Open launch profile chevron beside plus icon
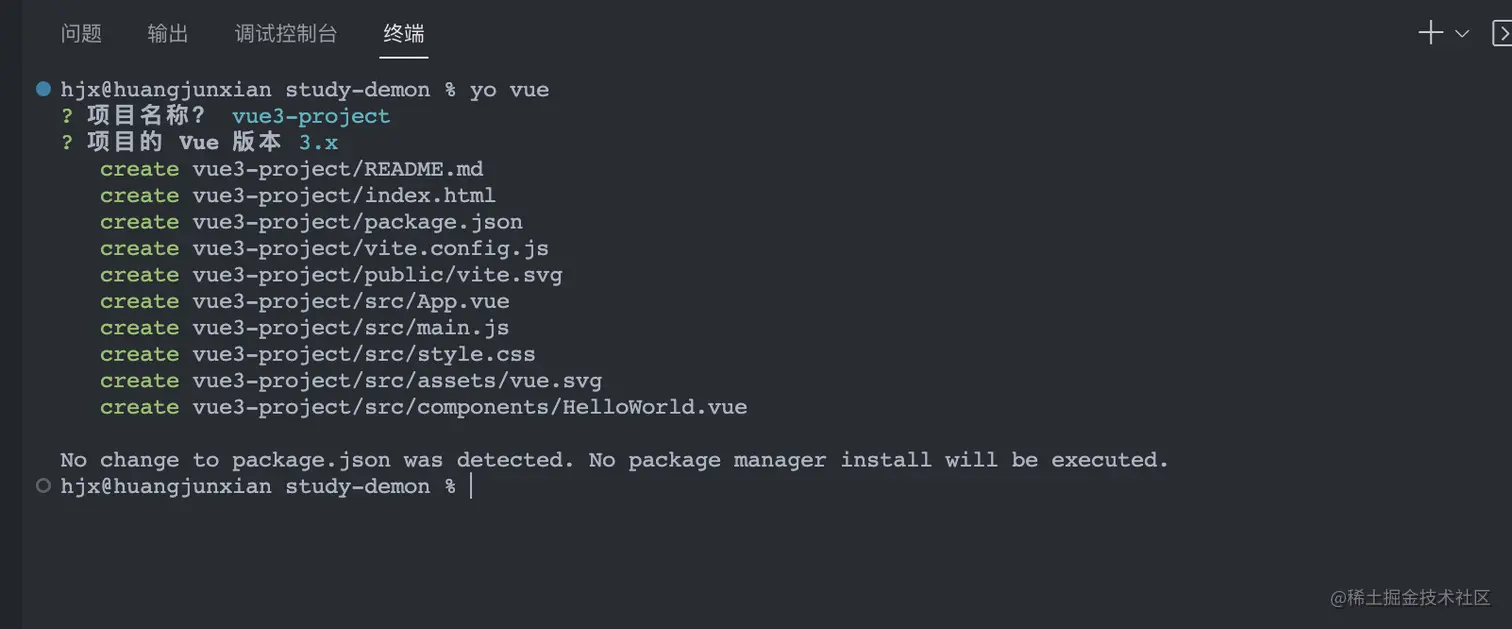The width and height of the screenshot is (1512, 629). tap(1462, 34)
